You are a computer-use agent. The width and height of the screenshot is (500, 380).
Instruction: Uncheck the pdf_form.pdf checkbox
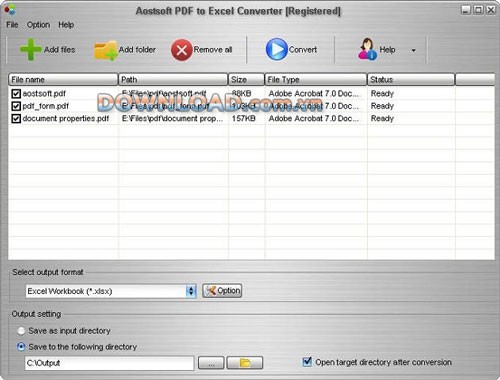(x=16, y=106)
